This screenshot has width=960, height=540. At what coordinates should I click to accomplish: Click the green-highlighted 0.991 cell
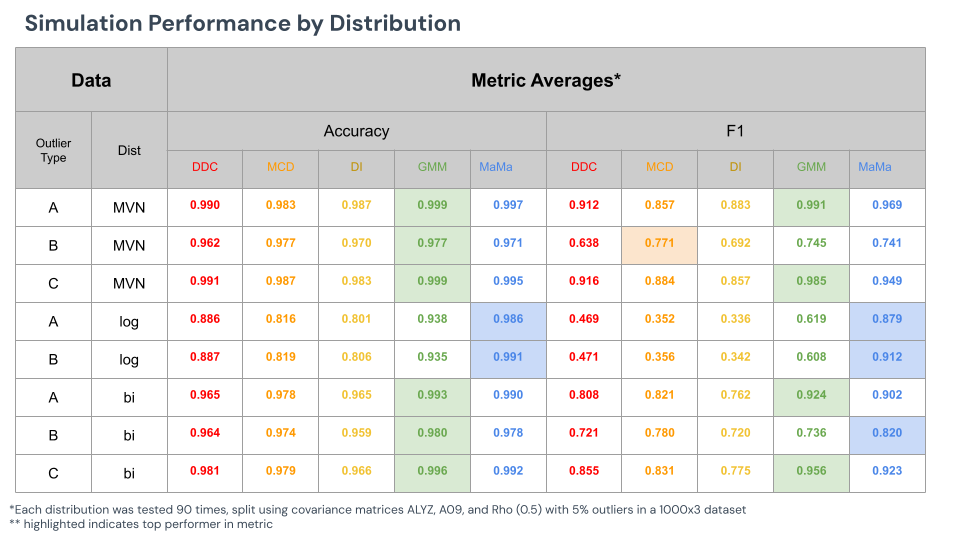(x=811, y=205)
